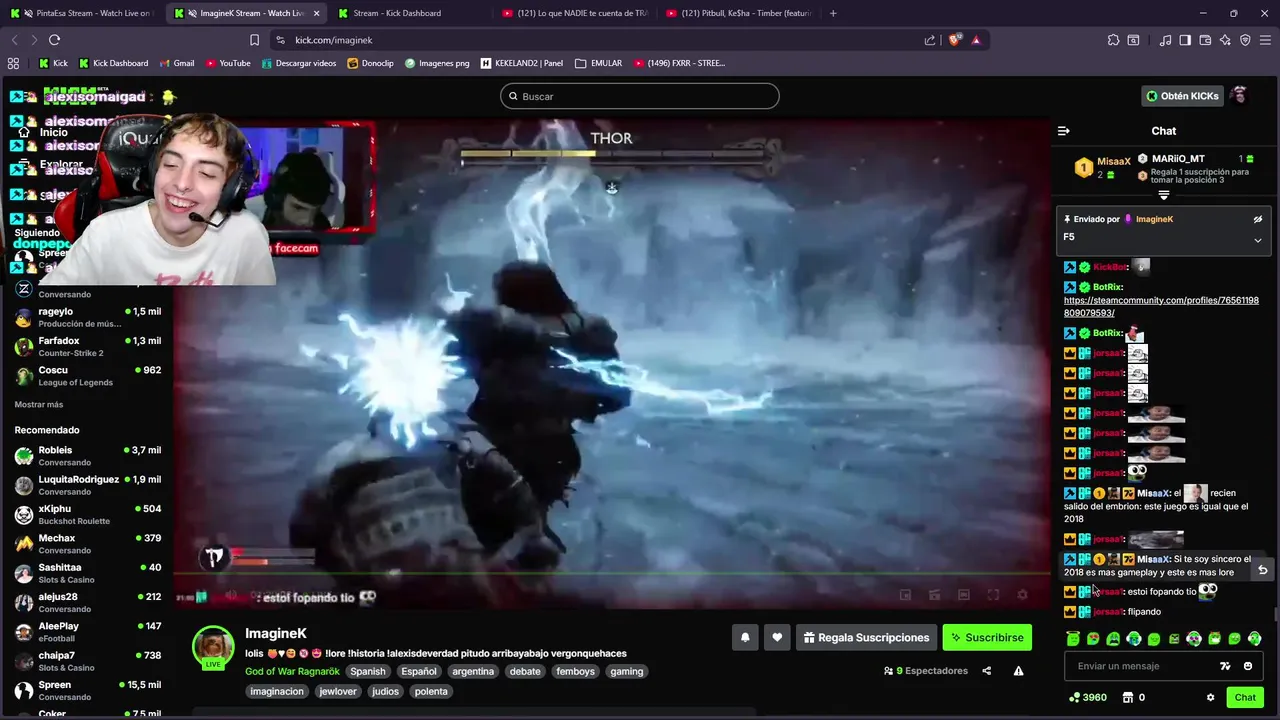Open a new browser tab
The image size is (1280, 720).
click(833, 13)
